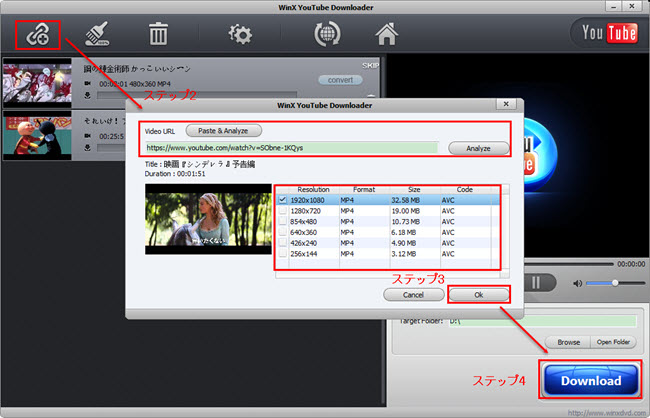This screenshot has width=650, height=418.
Task: Open Folder for downloaded files
Action: [x=614, y=342]
